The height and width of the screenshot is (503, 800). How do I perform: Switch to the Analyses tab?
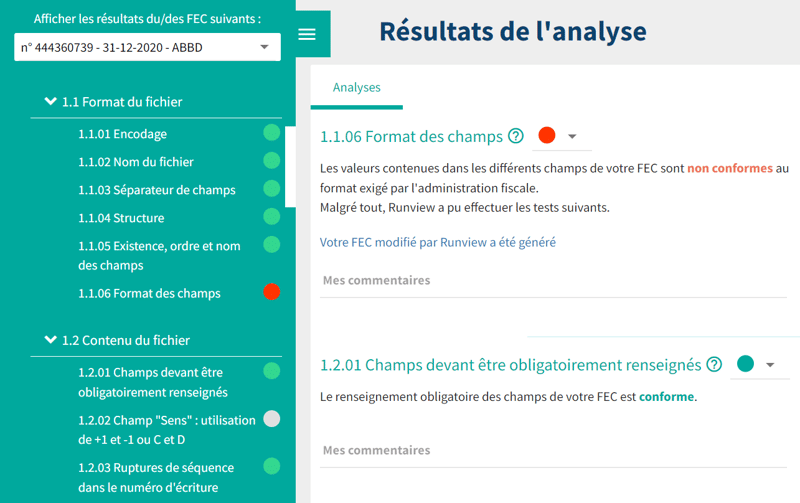[x=357, y=88]
